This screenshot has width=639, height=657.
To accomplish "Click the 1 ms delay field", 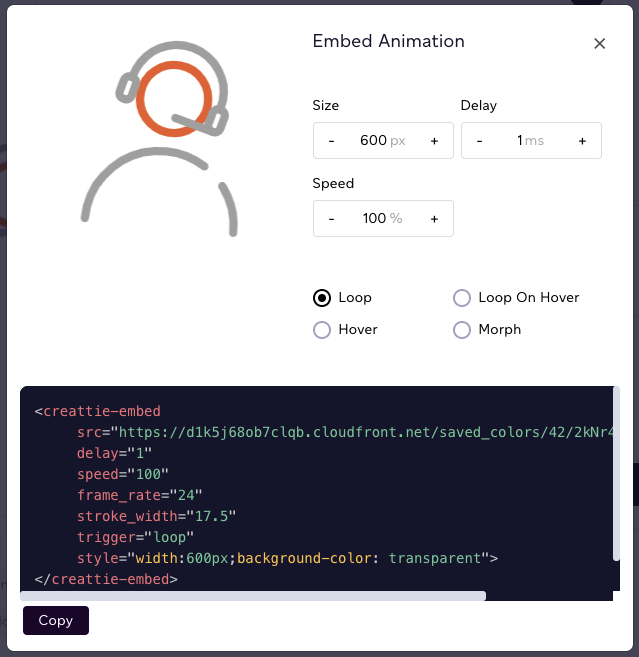I will 530,140.
